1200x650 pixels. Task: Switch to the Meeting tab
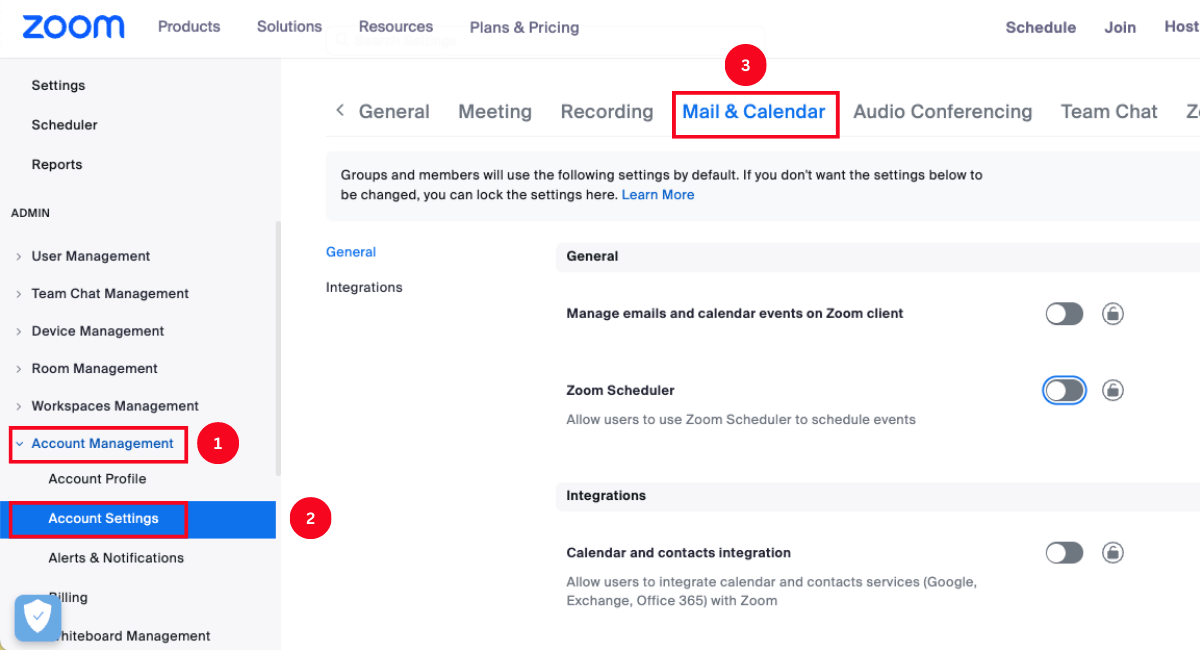pyautogui.click(x=495, y=112)
